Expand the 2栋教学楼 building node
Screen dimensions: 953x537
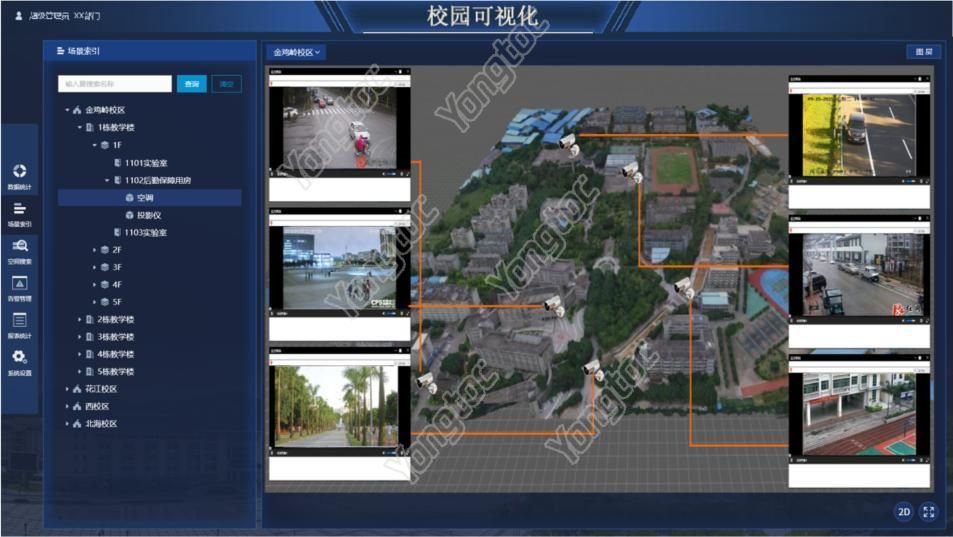(x=80, y=320)
